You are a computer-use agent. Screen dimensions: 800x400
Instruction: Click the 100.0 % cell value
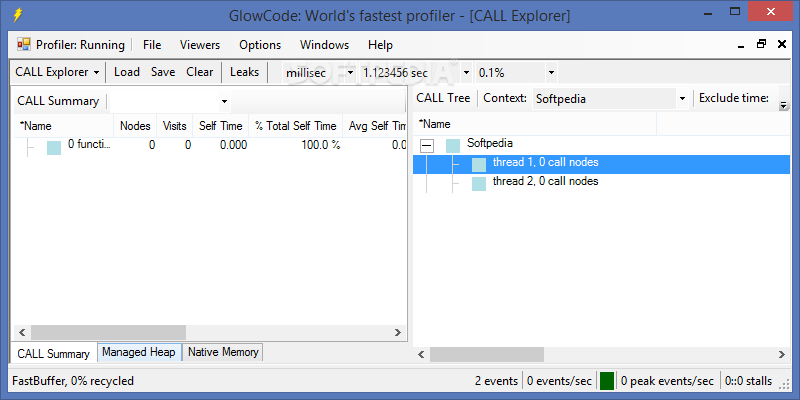320,145
